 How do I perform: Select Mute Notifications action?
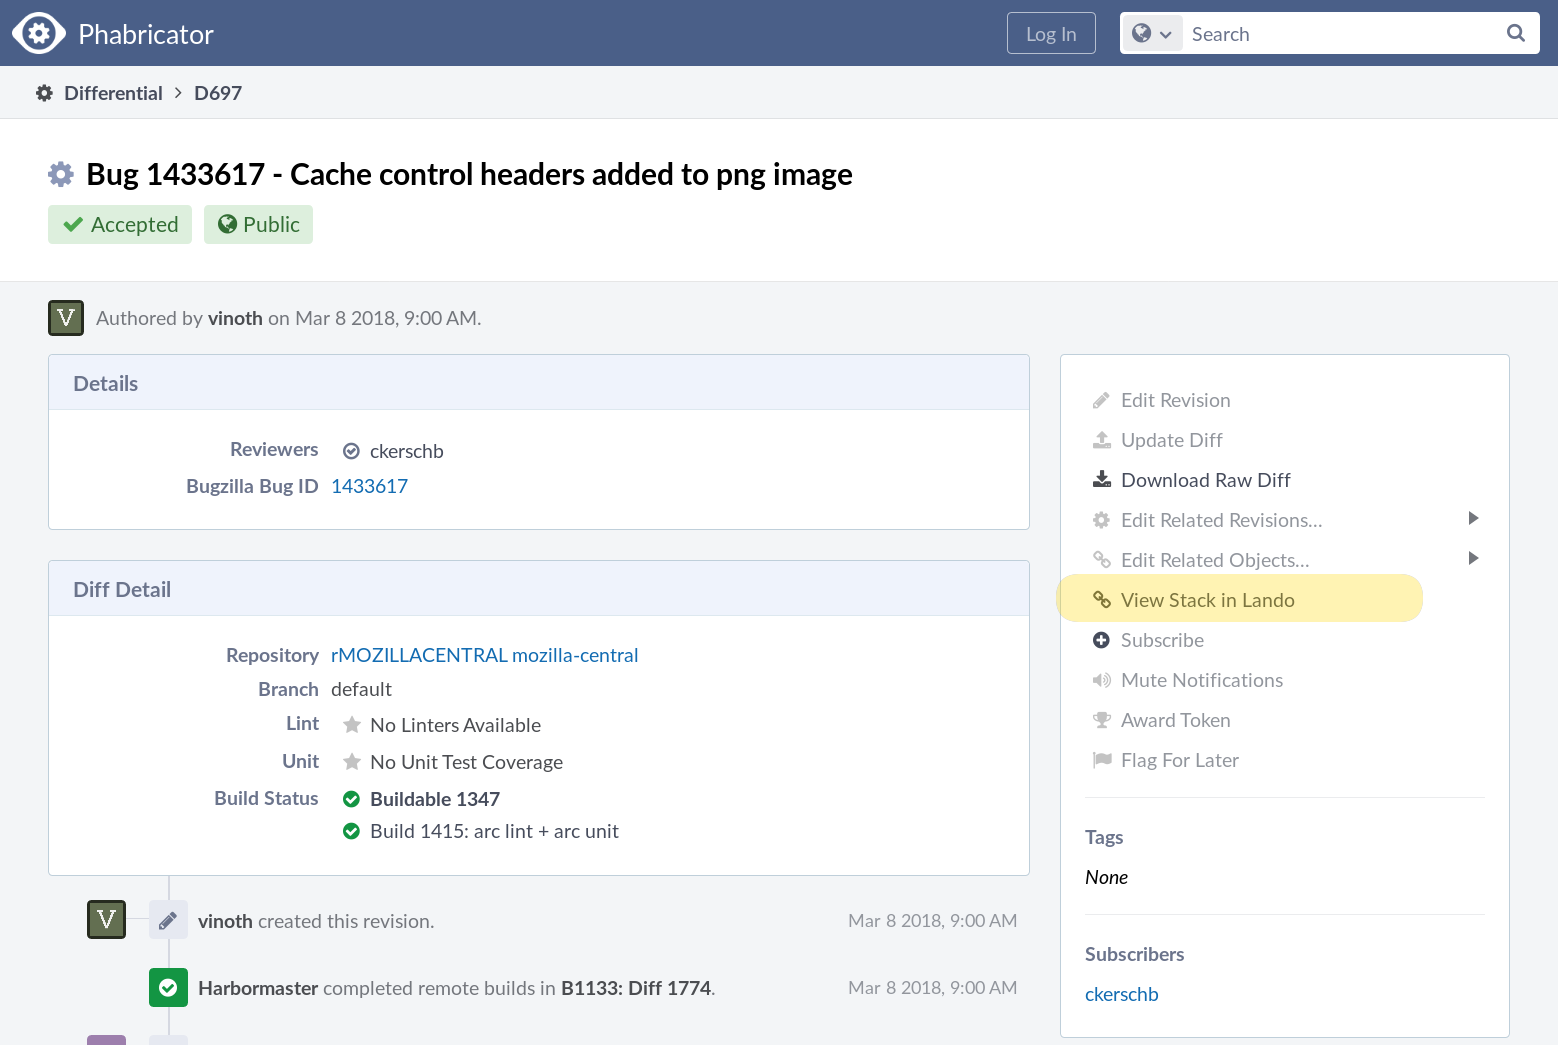pos(1202,680)
